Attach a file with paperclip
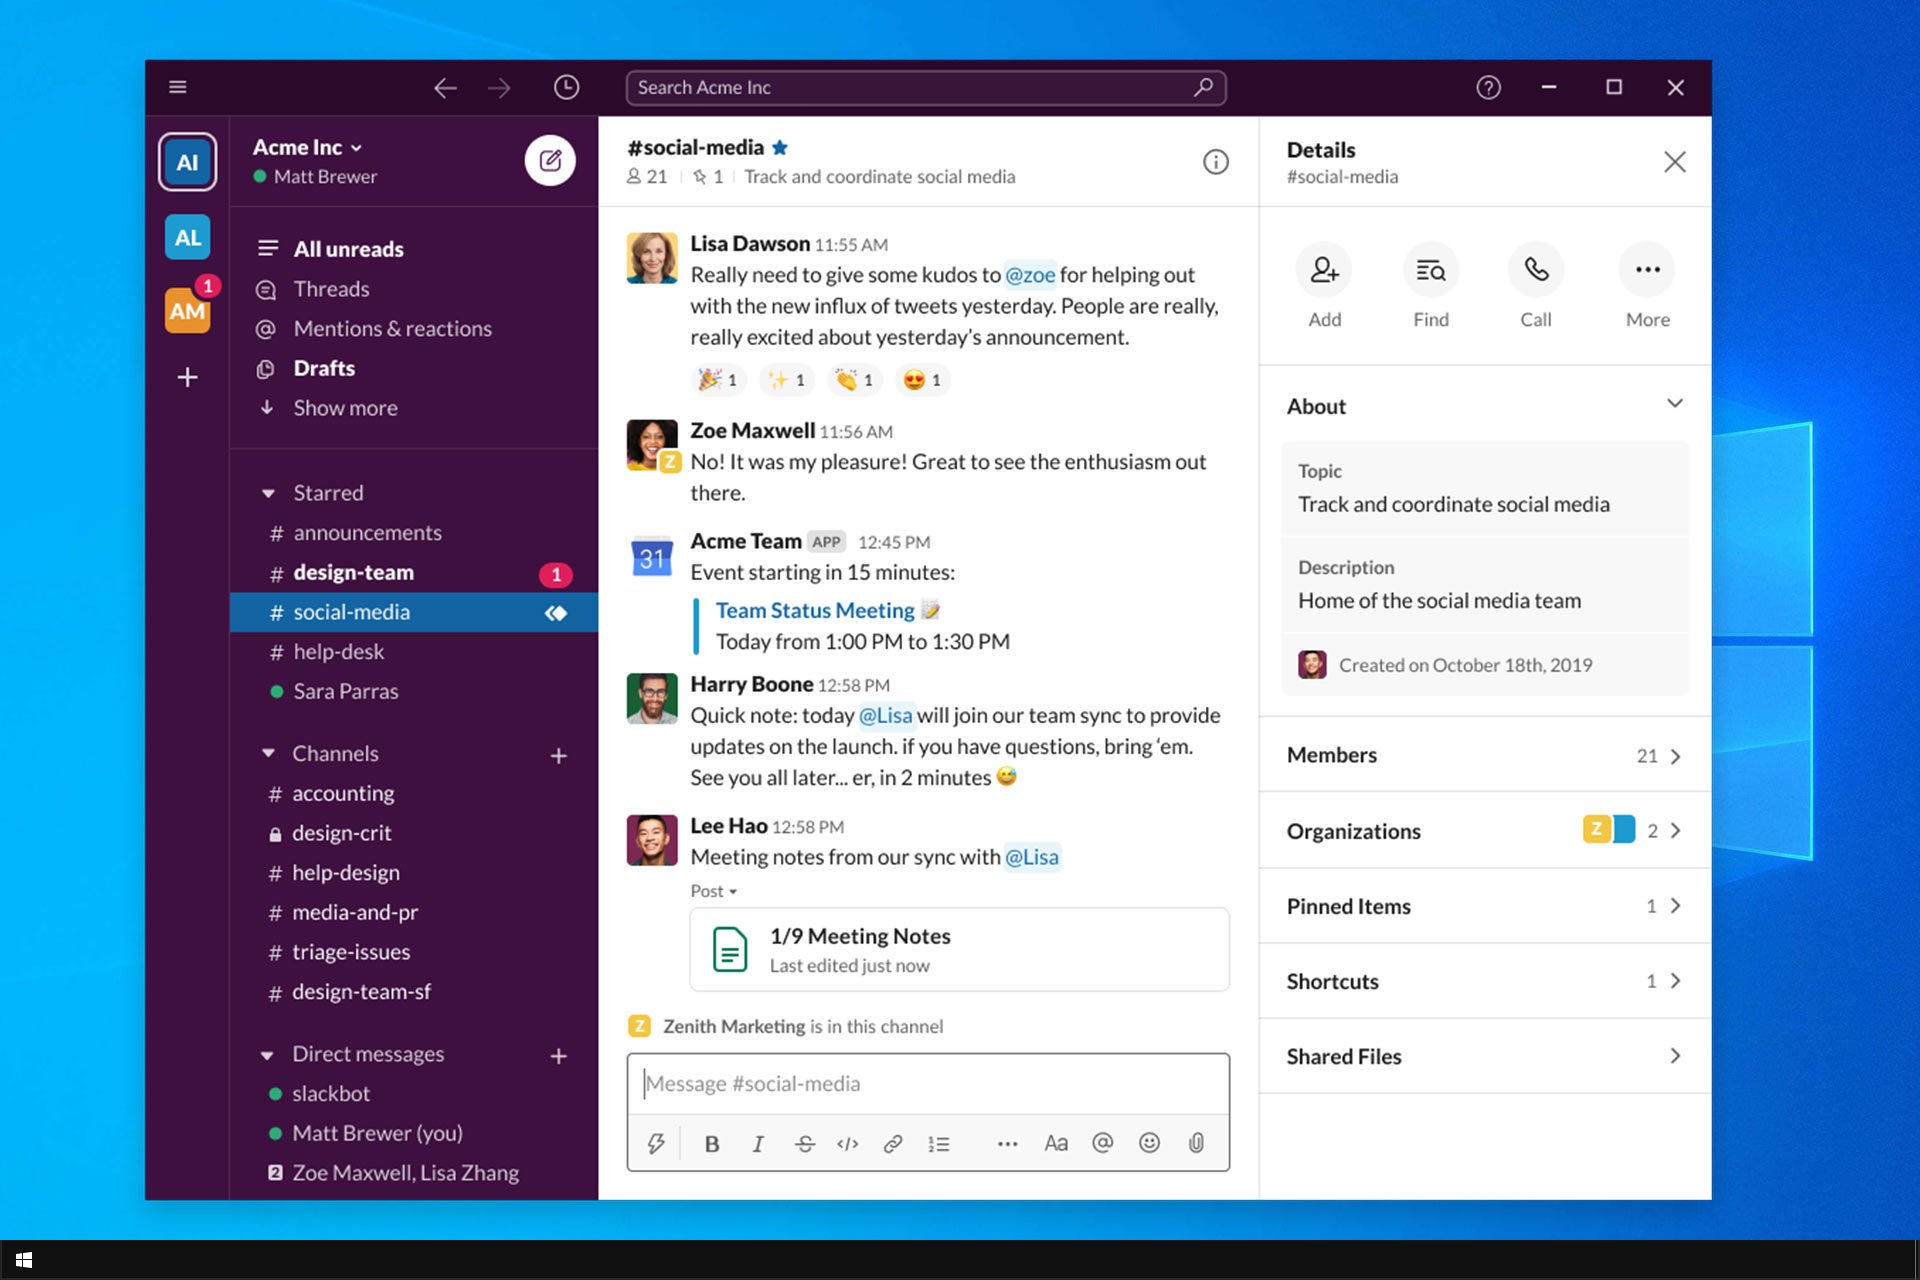The image size is (1920, 1280). click(1196, 1143)
